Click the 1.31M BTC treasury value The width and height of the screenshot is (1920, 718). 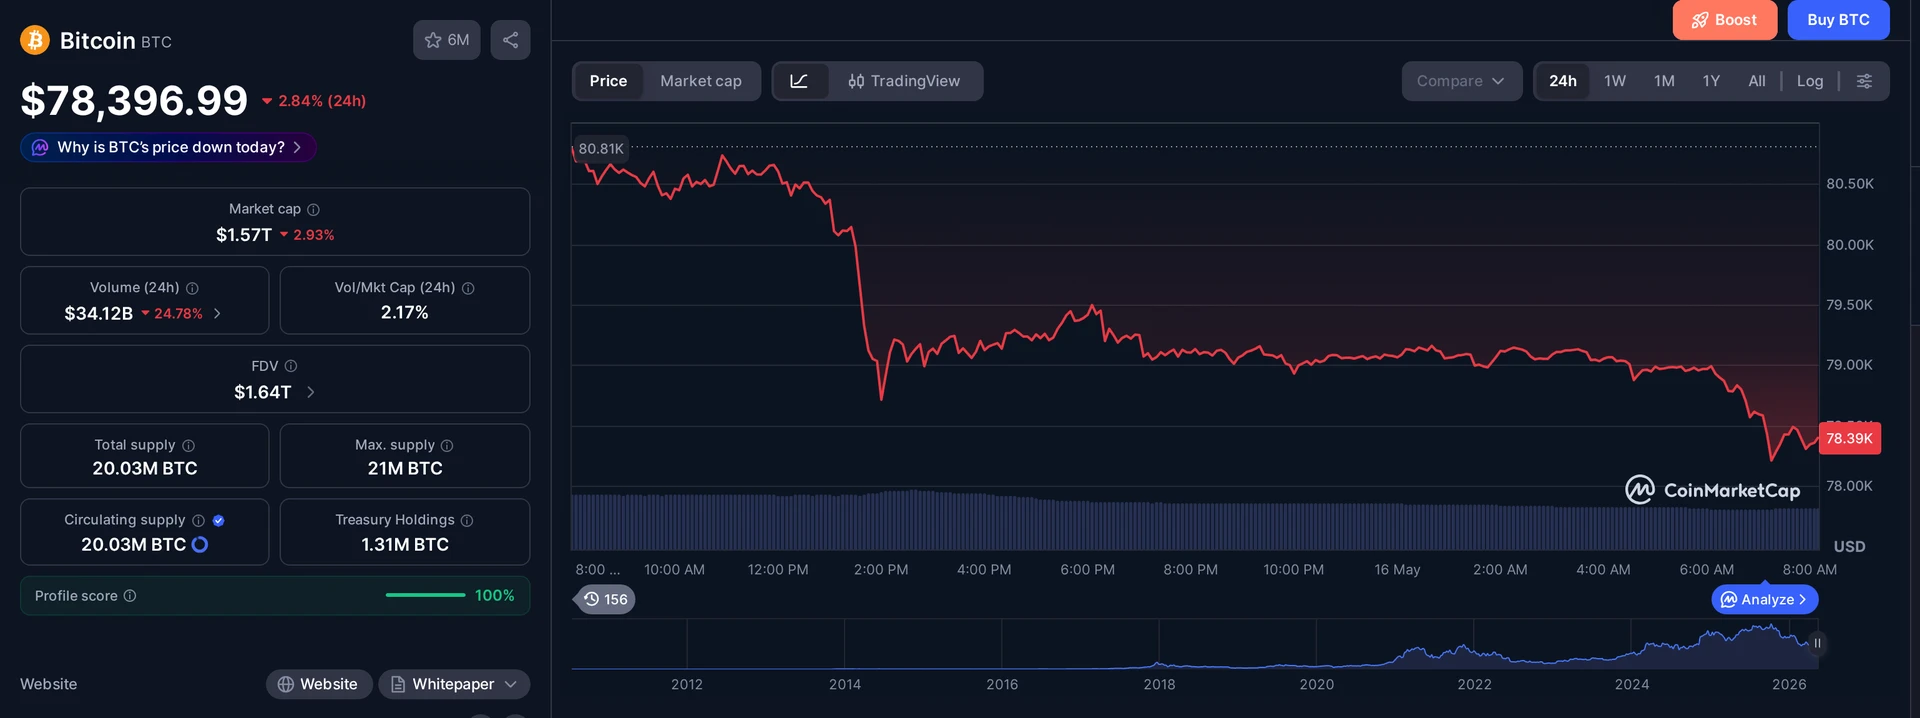click(x=405, y=544)
